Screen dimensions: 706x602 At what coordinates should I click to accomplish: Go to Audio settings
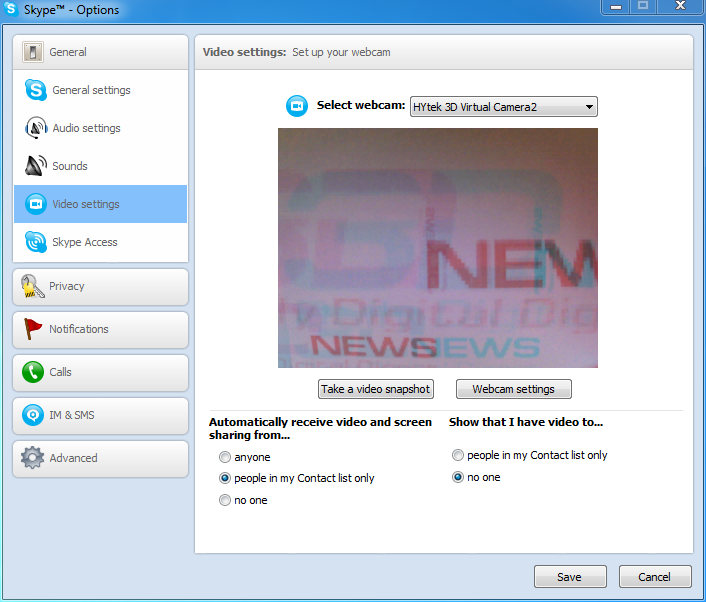coord(100,128)
